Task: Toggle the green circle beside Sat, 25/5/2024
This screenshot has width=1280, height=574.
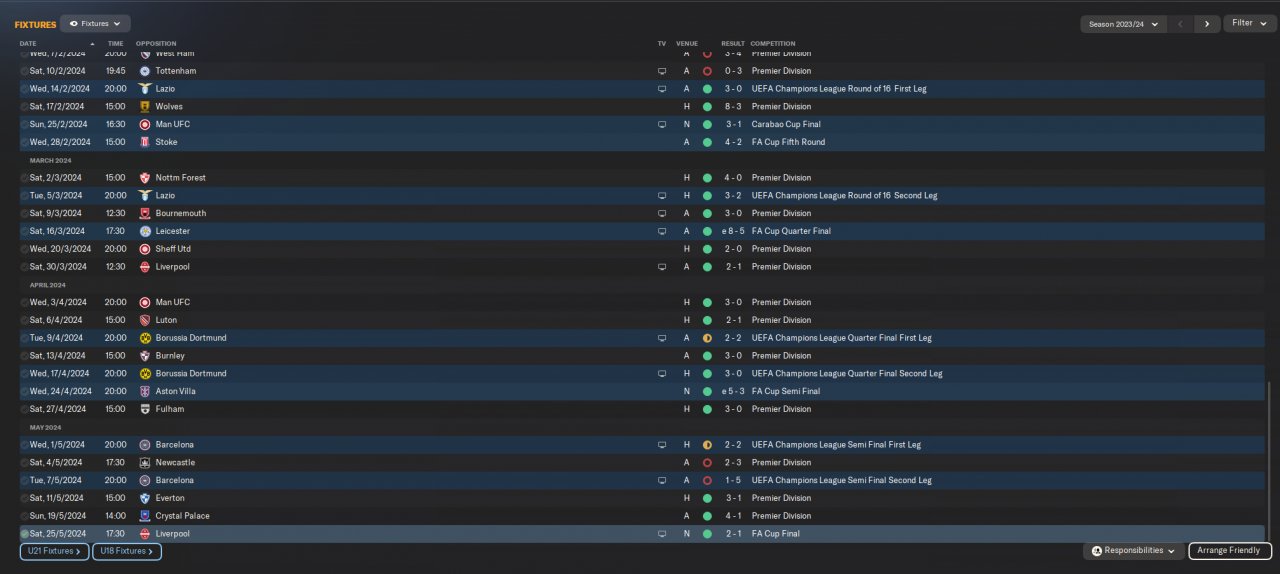Action: coord(25,534)
